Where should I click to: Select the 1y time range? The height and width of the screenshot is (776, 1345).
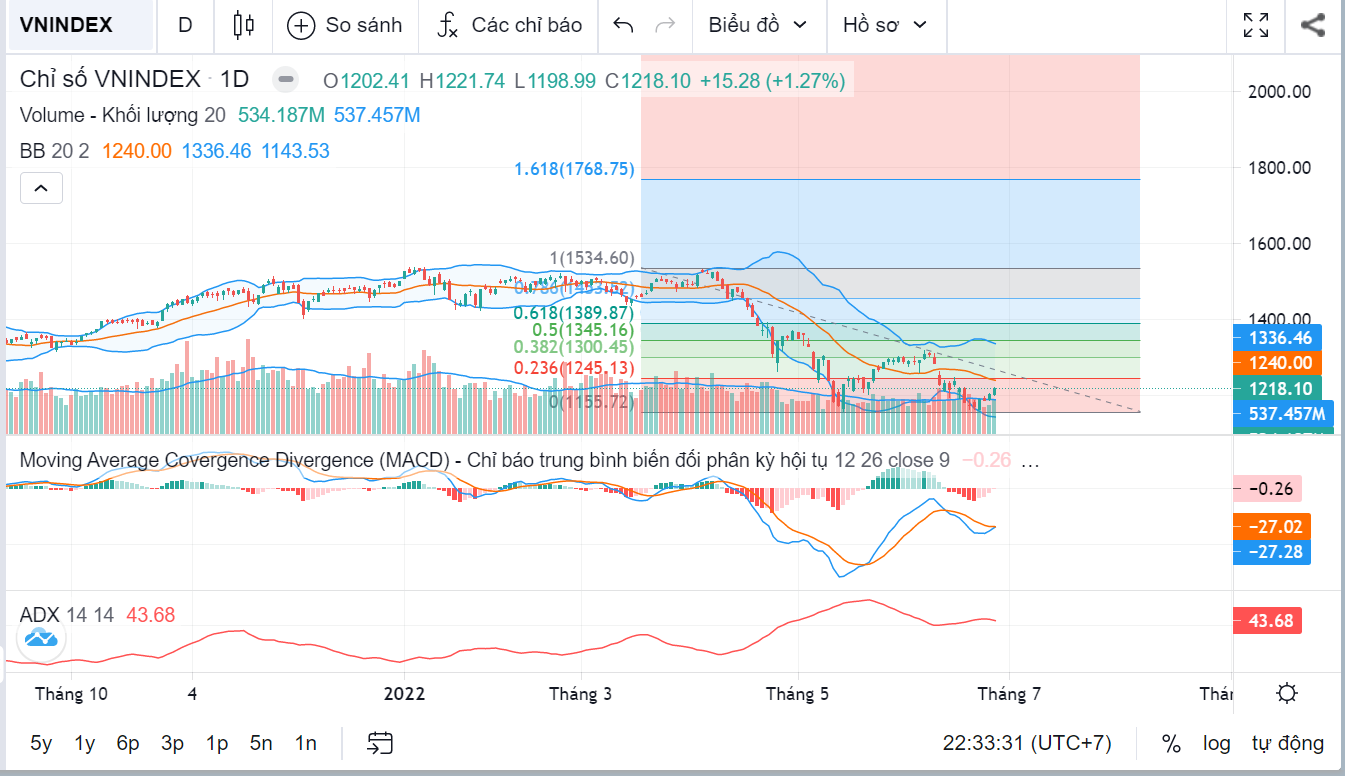click(x=85, y=743)
